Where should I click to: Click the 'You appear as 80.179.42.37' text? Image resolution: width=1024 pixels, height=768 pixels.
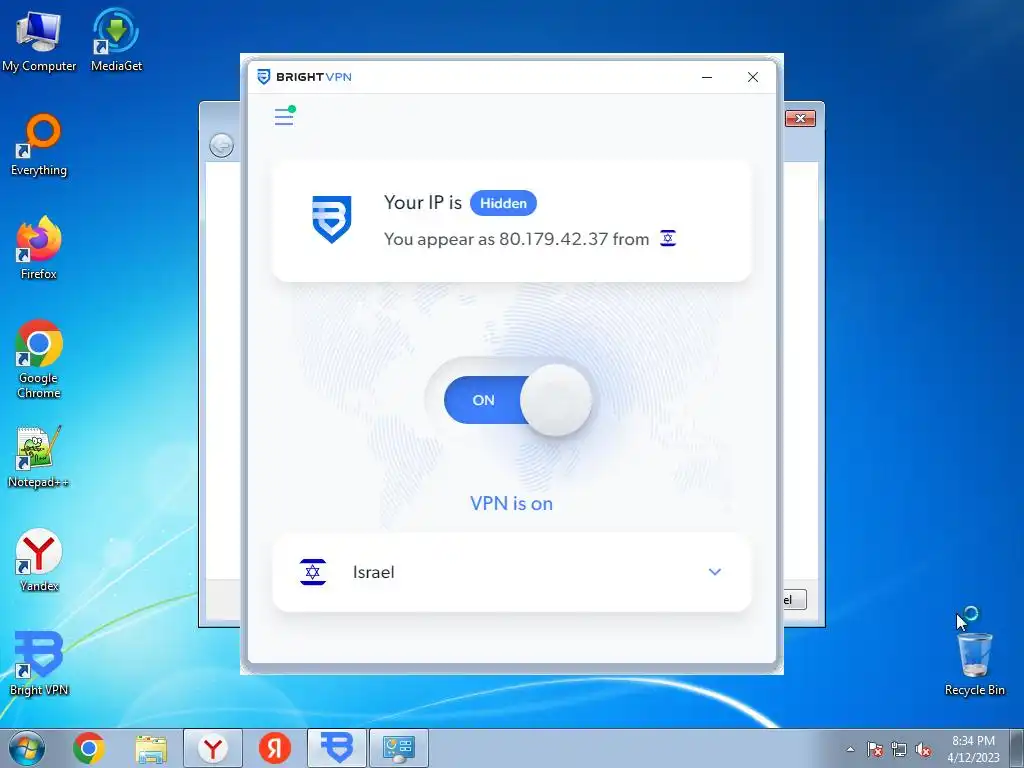496,239
